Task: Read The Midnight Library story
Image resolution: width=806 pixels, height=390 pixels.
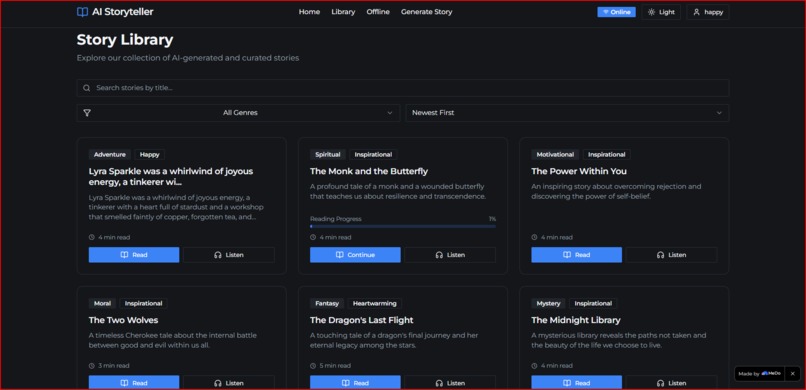Action: coord(577,383)
